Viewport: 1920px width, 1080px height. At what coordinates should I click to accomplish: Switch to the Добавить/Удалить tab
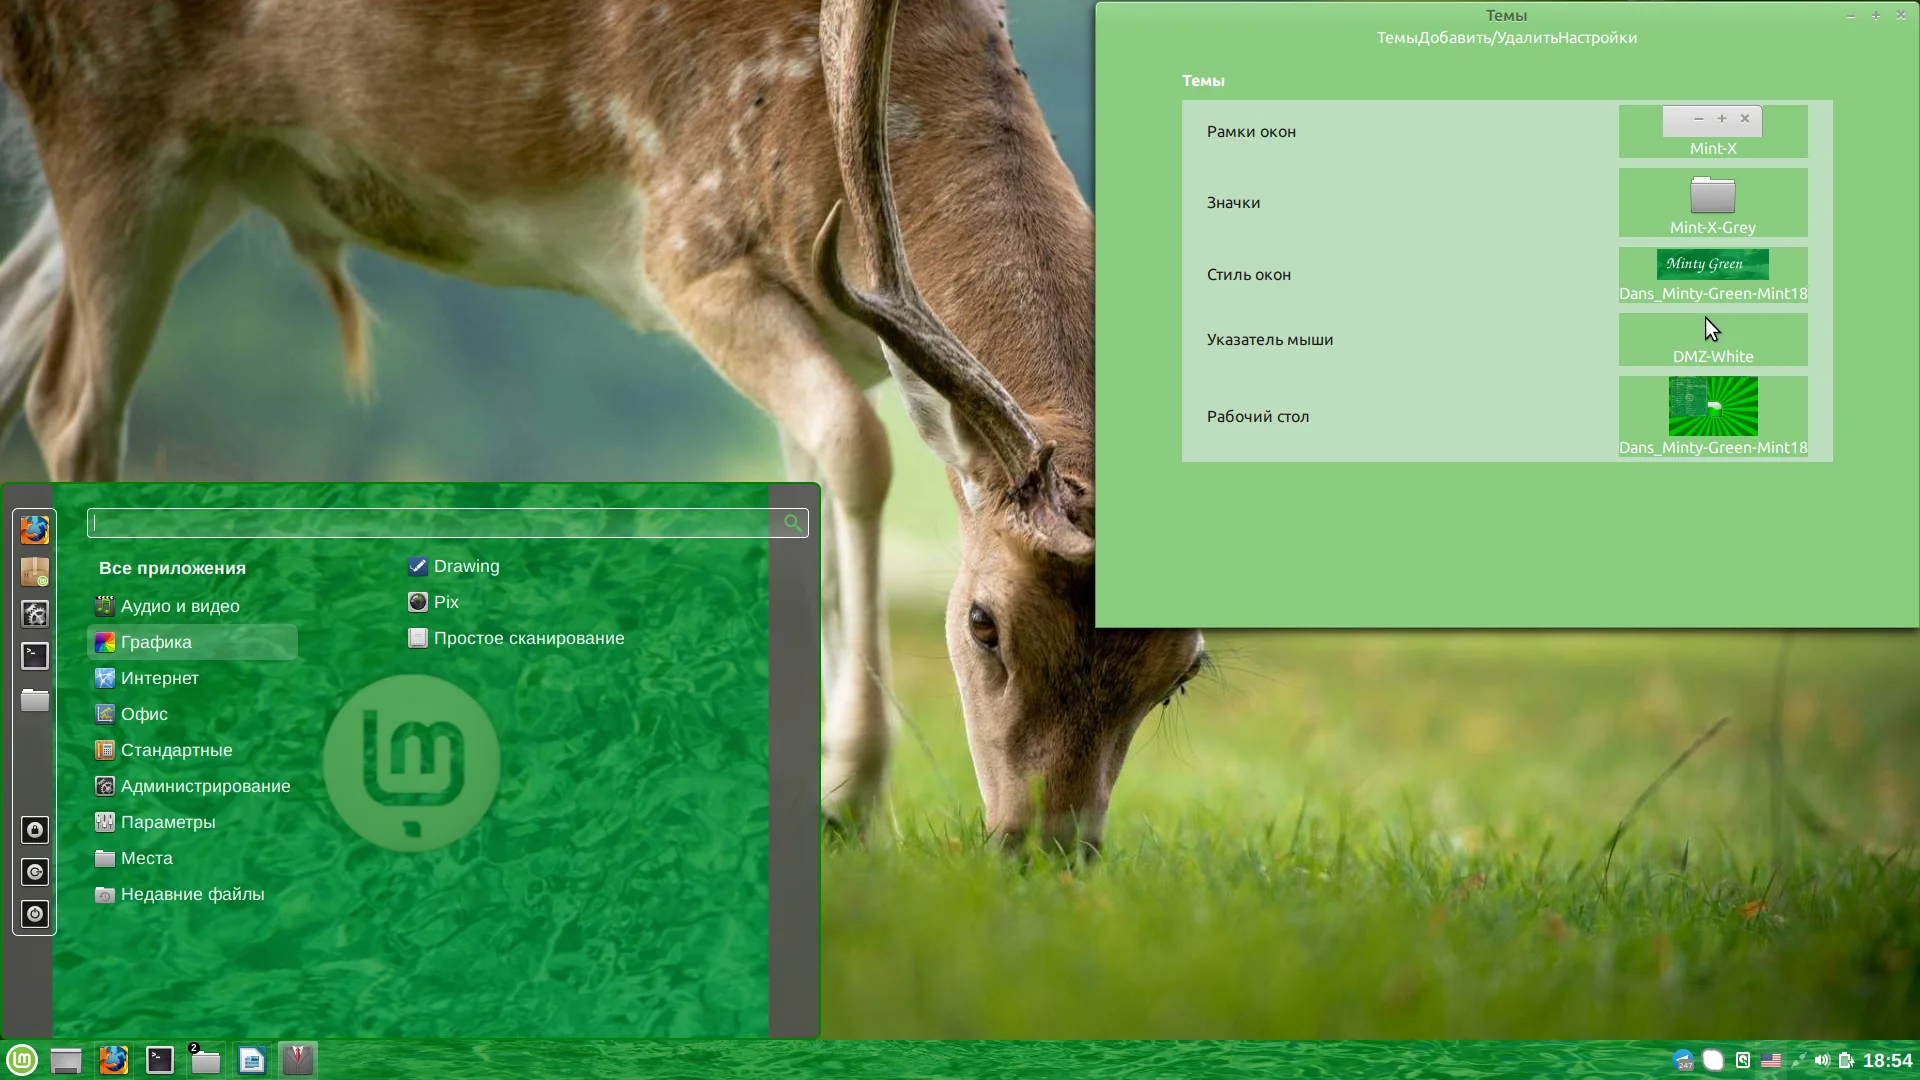[1487, 38]
